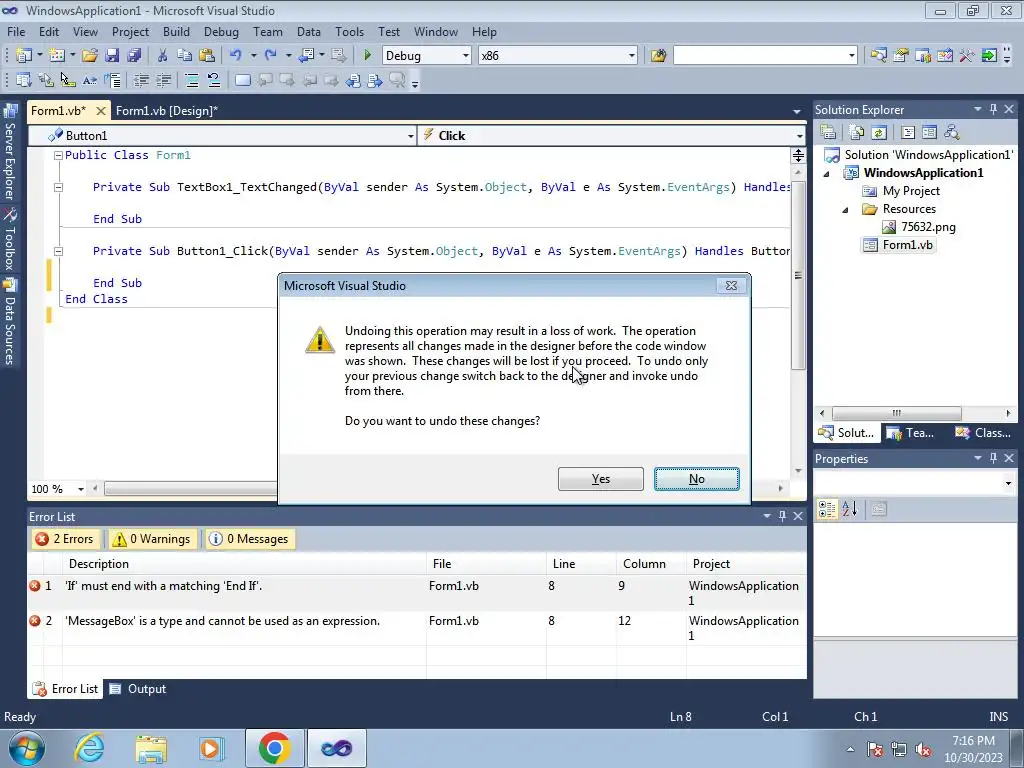The height and width of the screenshot is (768, 1024).
Task: Toggle auto-hide pin on Properties panel
Action: pyautogui.click(x=993, y=458)
